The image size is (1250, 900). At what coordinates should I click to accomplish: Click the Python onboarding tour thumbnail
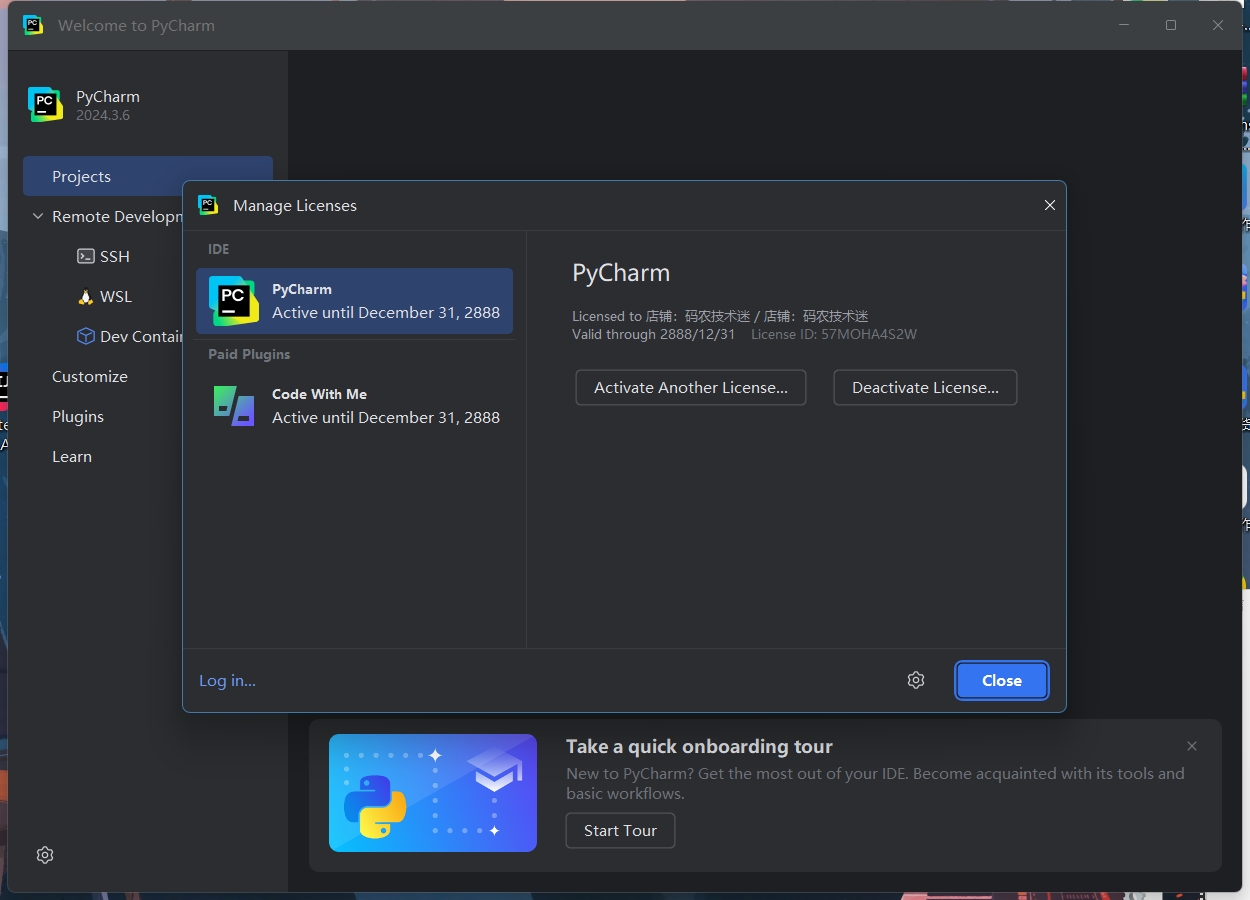pos(432,792)
